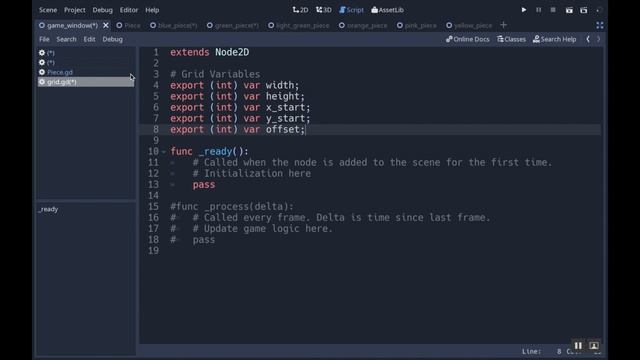Close the game_window scene tab
Screen dimensions: 640x360
tap(106, 25)
